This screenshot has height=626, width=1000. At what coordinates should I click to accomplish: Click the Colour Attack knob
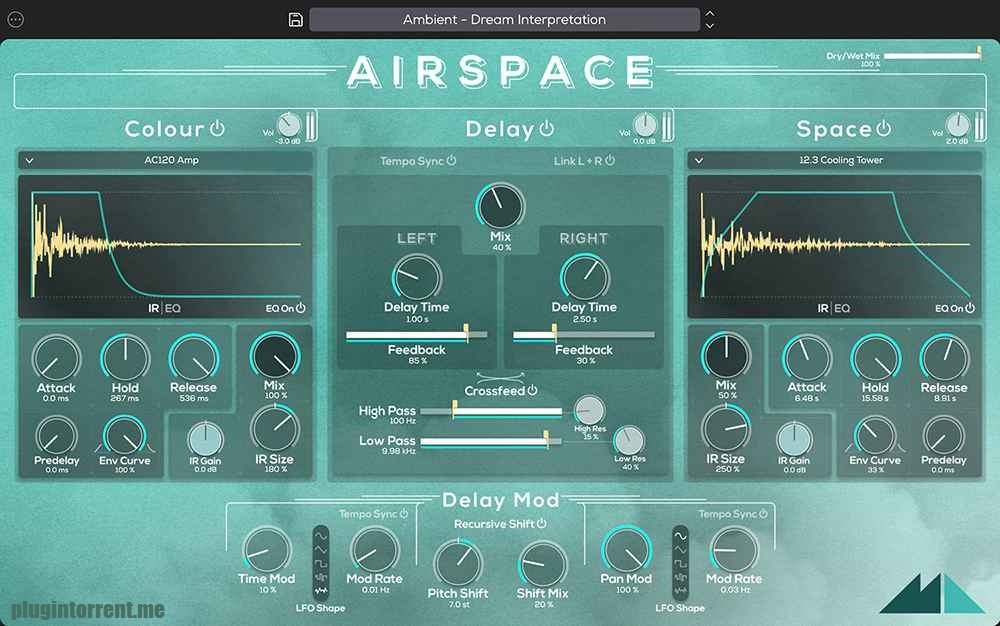coord(56,359)
